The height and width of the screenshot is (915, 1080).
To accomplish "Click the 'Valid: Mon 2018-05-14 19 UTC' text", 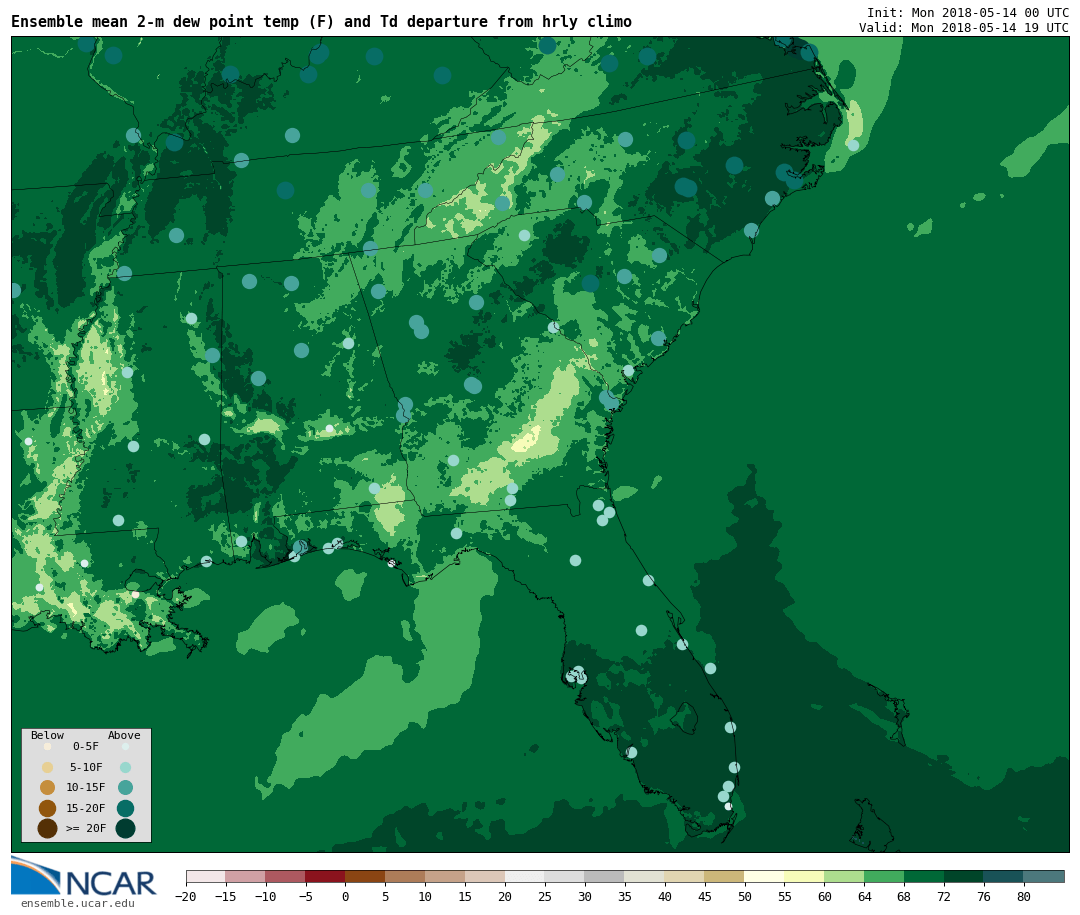I will (x=964, y=28).
